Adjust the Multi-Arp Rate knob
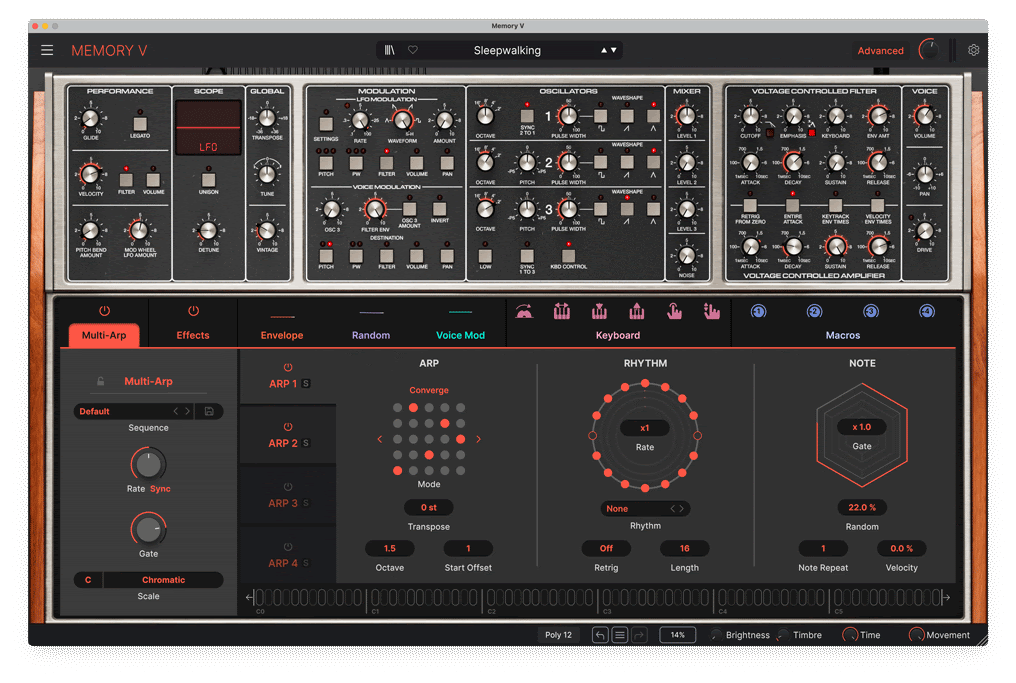1016x683 pixels. pos(148,465)
